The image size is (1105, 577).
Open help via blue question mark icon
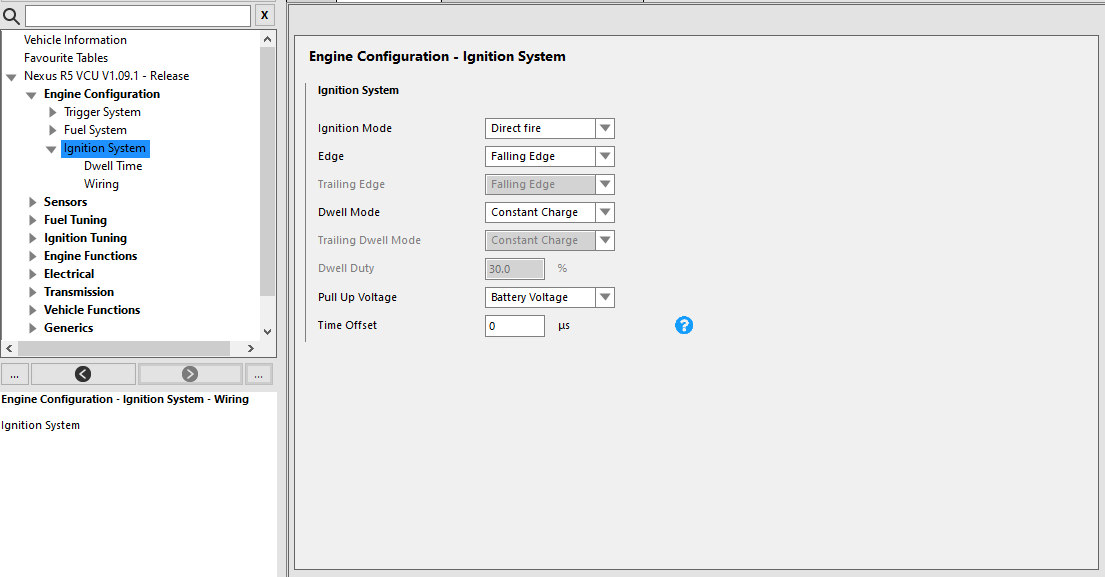pyautogui.click(x=684, y=325)
